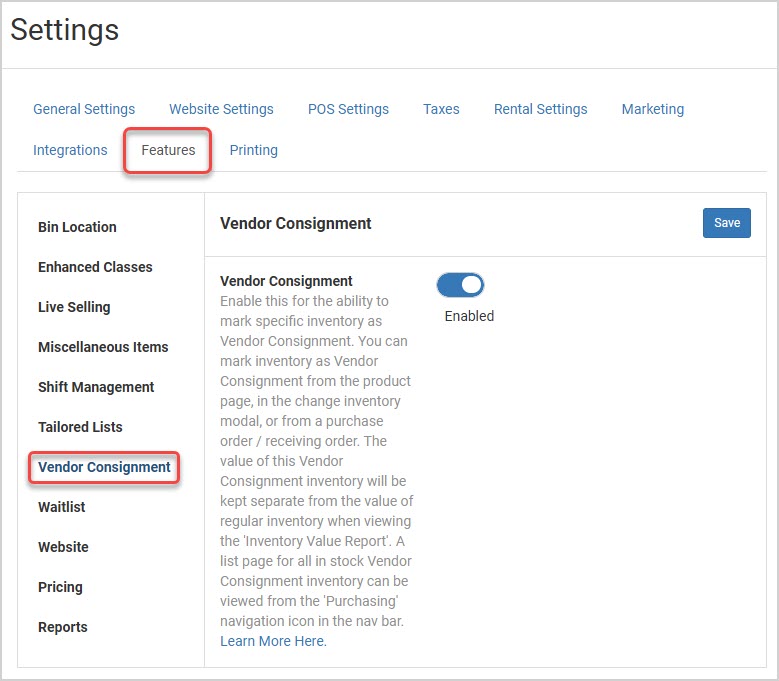Viewport: 779px width, 681px height.
Task: Select Shift Management in sidebar
Action: pos(96,387)
